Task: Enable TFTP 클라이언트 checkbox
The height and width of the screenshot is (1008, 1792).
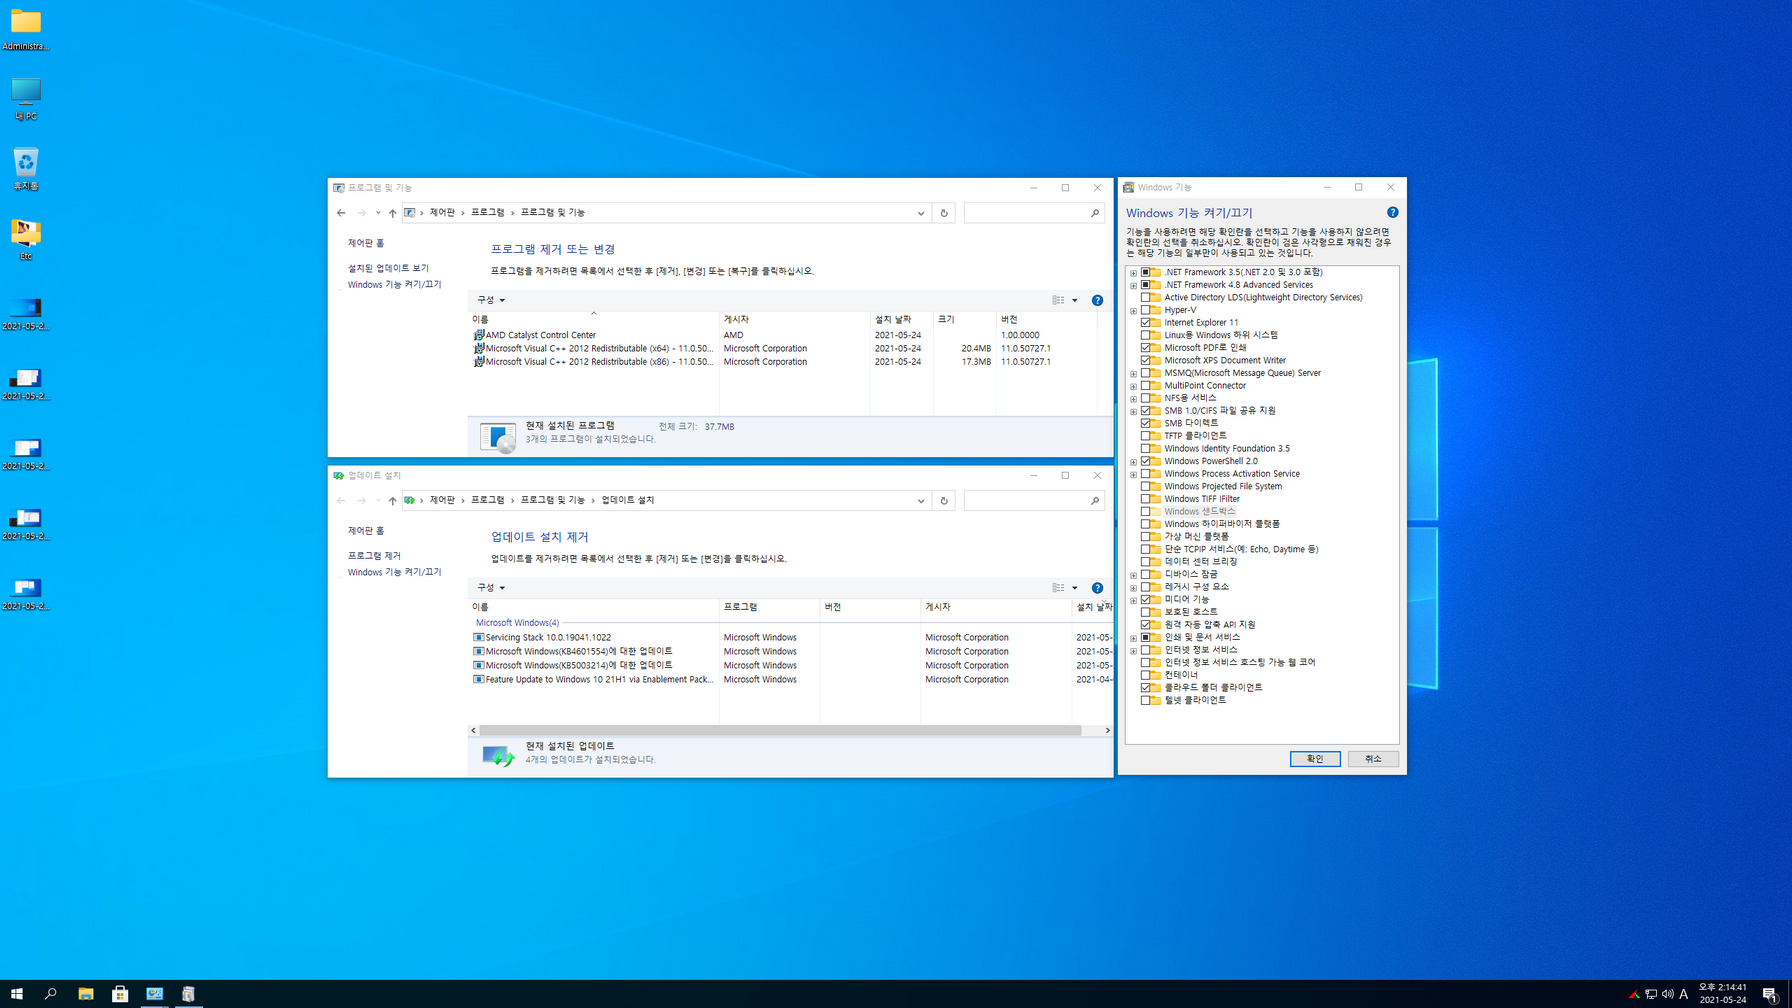Action: click(1146, 436)
